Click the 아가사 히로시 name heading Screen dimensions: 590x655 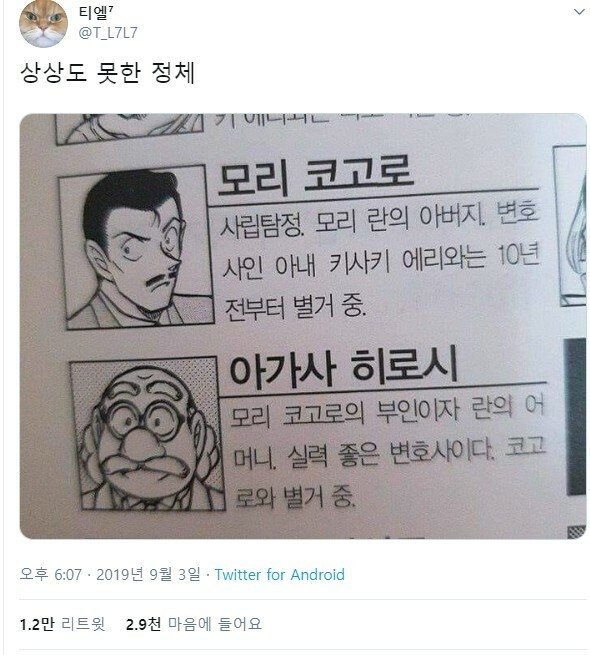pyautogui.click(x=343, y=366)
